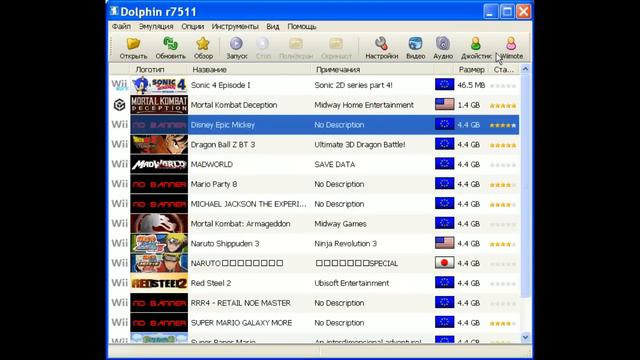The height and width of the screenshot is (360, 640).
Task: Click the Mortal Kombat Deception banner
Action: click(x=159, y=105)
